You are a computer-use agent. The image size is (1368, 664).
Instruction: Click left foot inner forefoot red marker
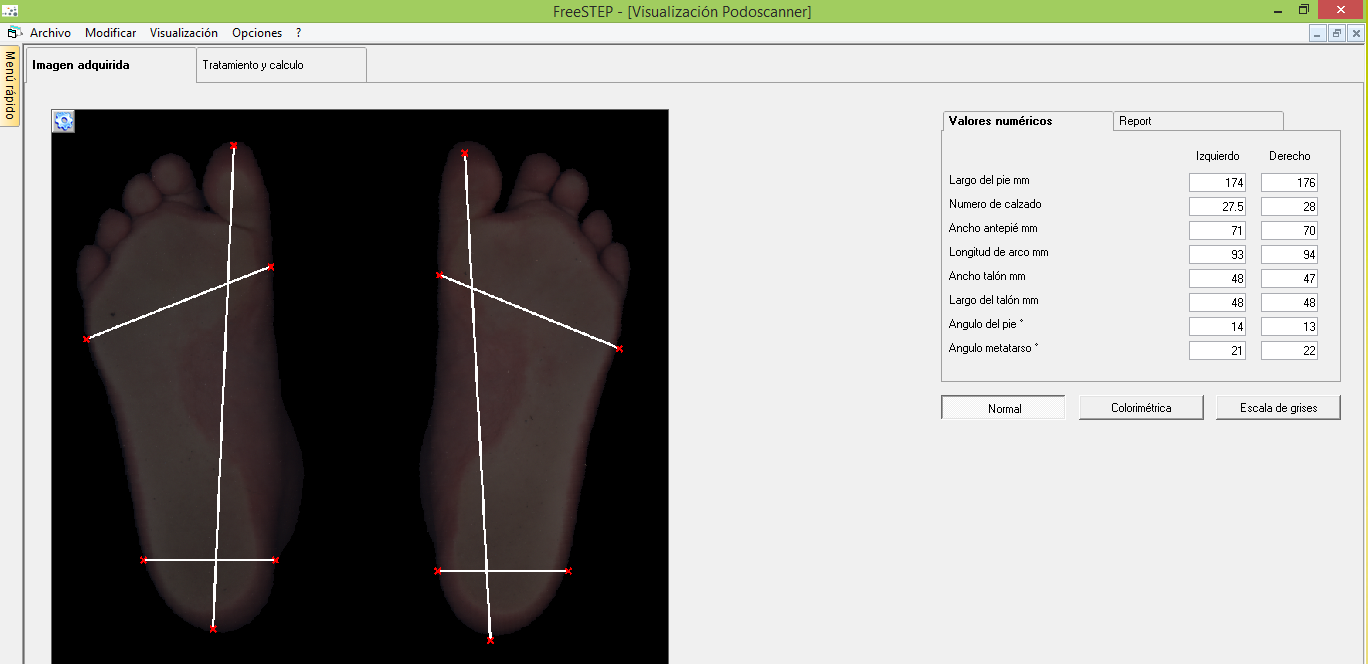point(271,267)
